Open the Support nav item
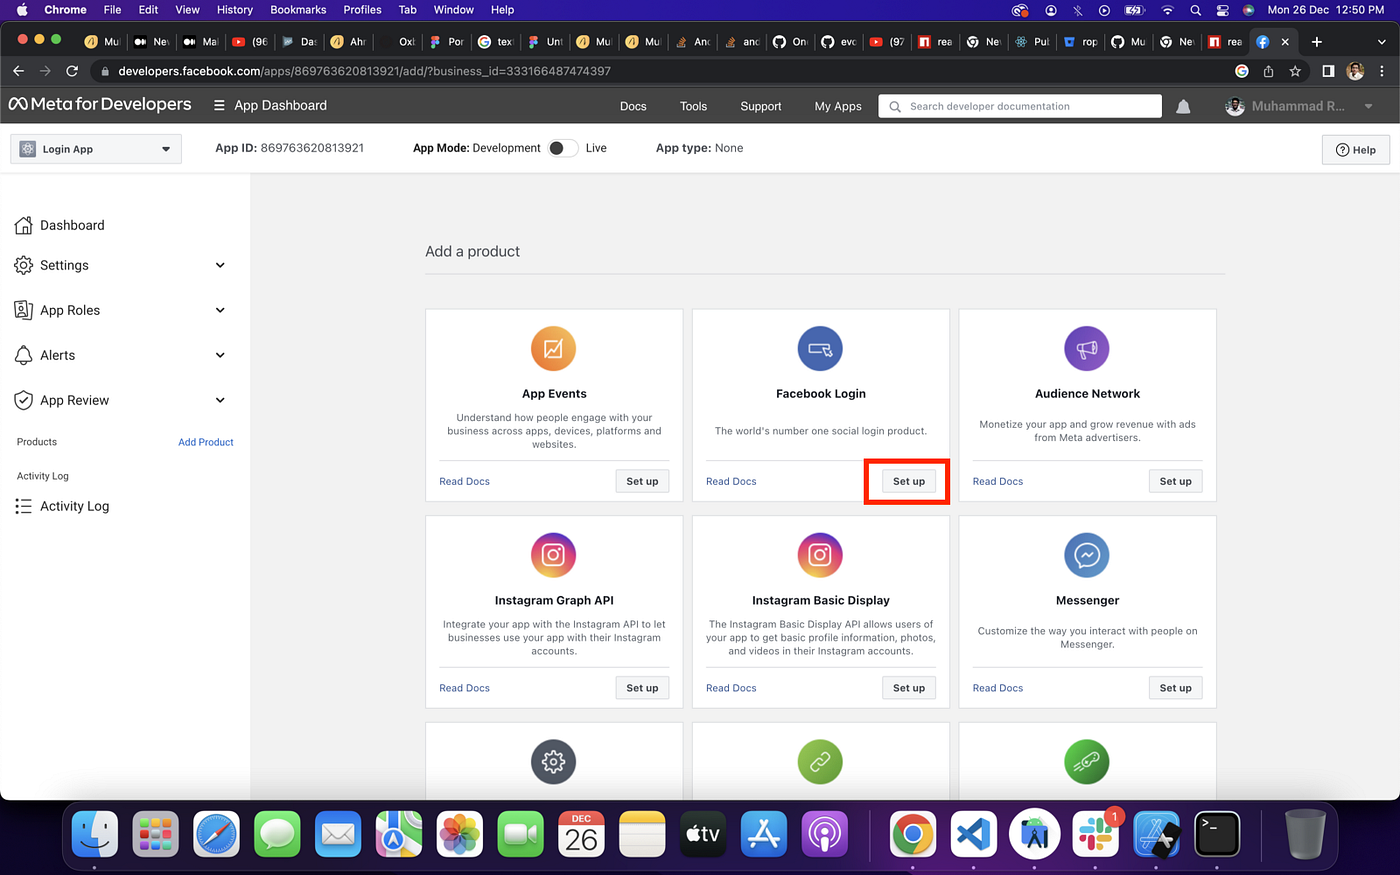 click(761, 106)
